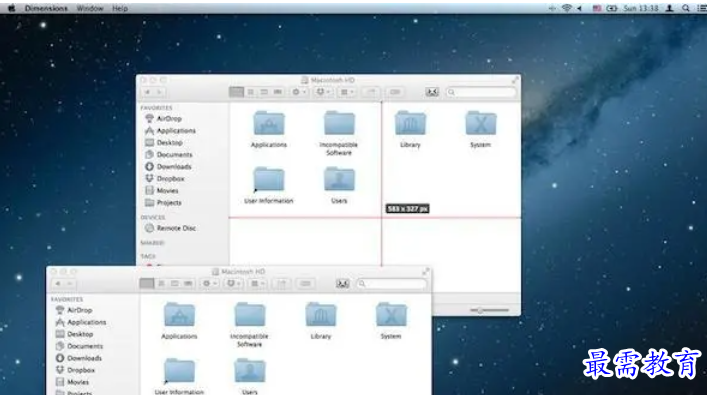Switch background window to column view
The height and width of the screenshot is (395, 707).
(x=264, y=92)
